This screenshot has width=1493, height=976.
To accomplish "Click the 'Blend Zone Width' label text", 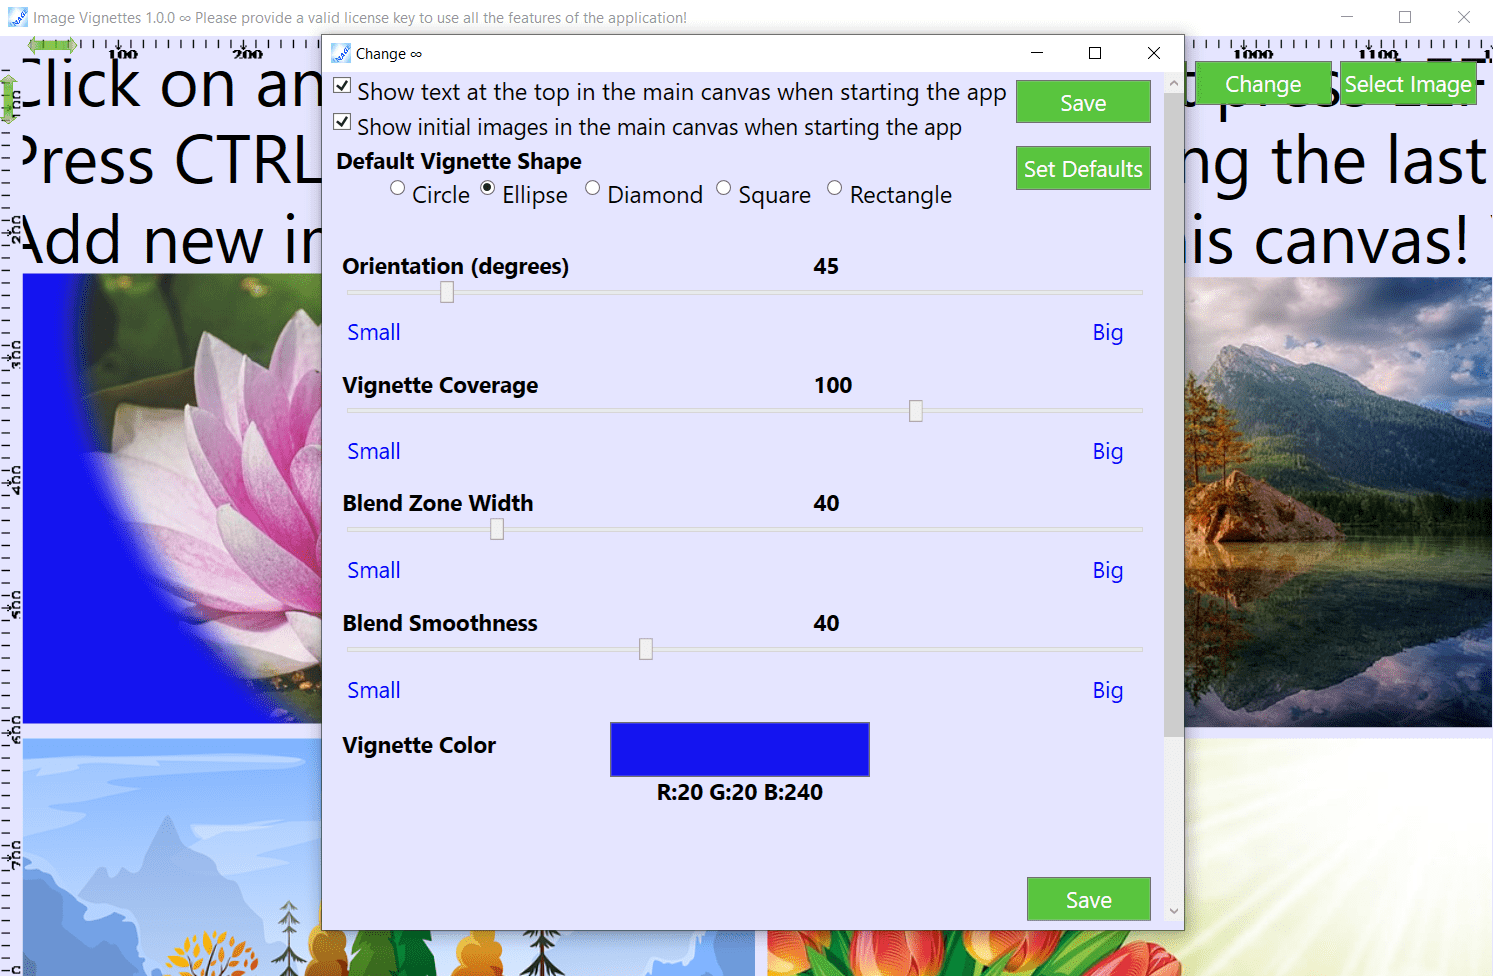I will (438, 503).
